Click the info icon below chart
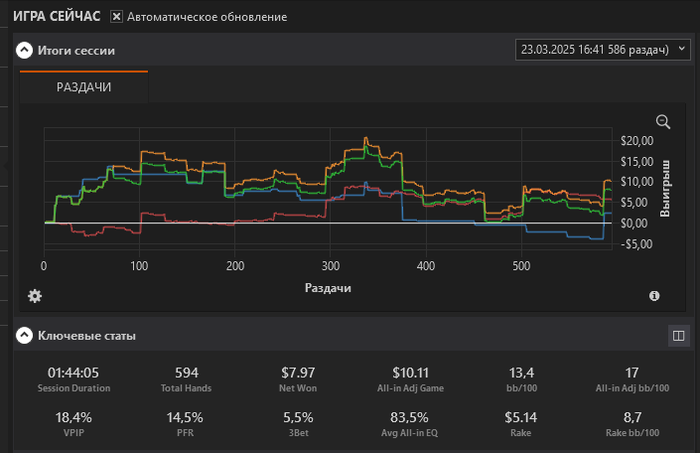Image resolution: width=700 pixels, height=453 pixels. (654, 296)
